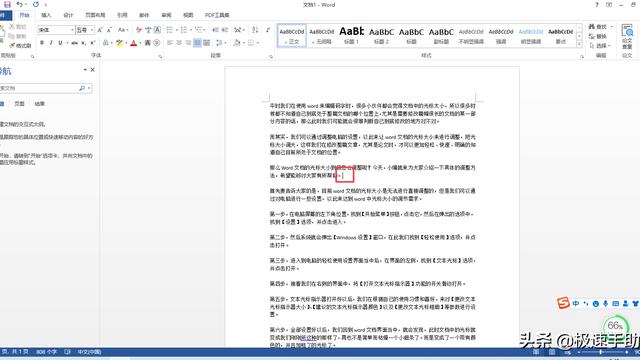640x360 pixels.
Task: Show or hide paragraph marks
Action: point(268,30)
